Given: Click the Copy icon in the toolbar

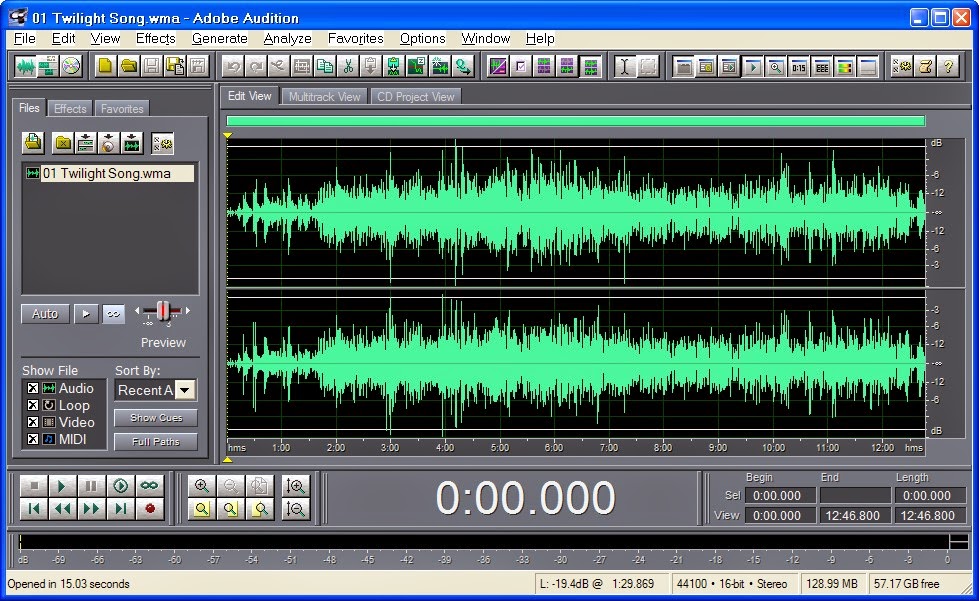Looking at the screenshot, I should coord(325,66).
